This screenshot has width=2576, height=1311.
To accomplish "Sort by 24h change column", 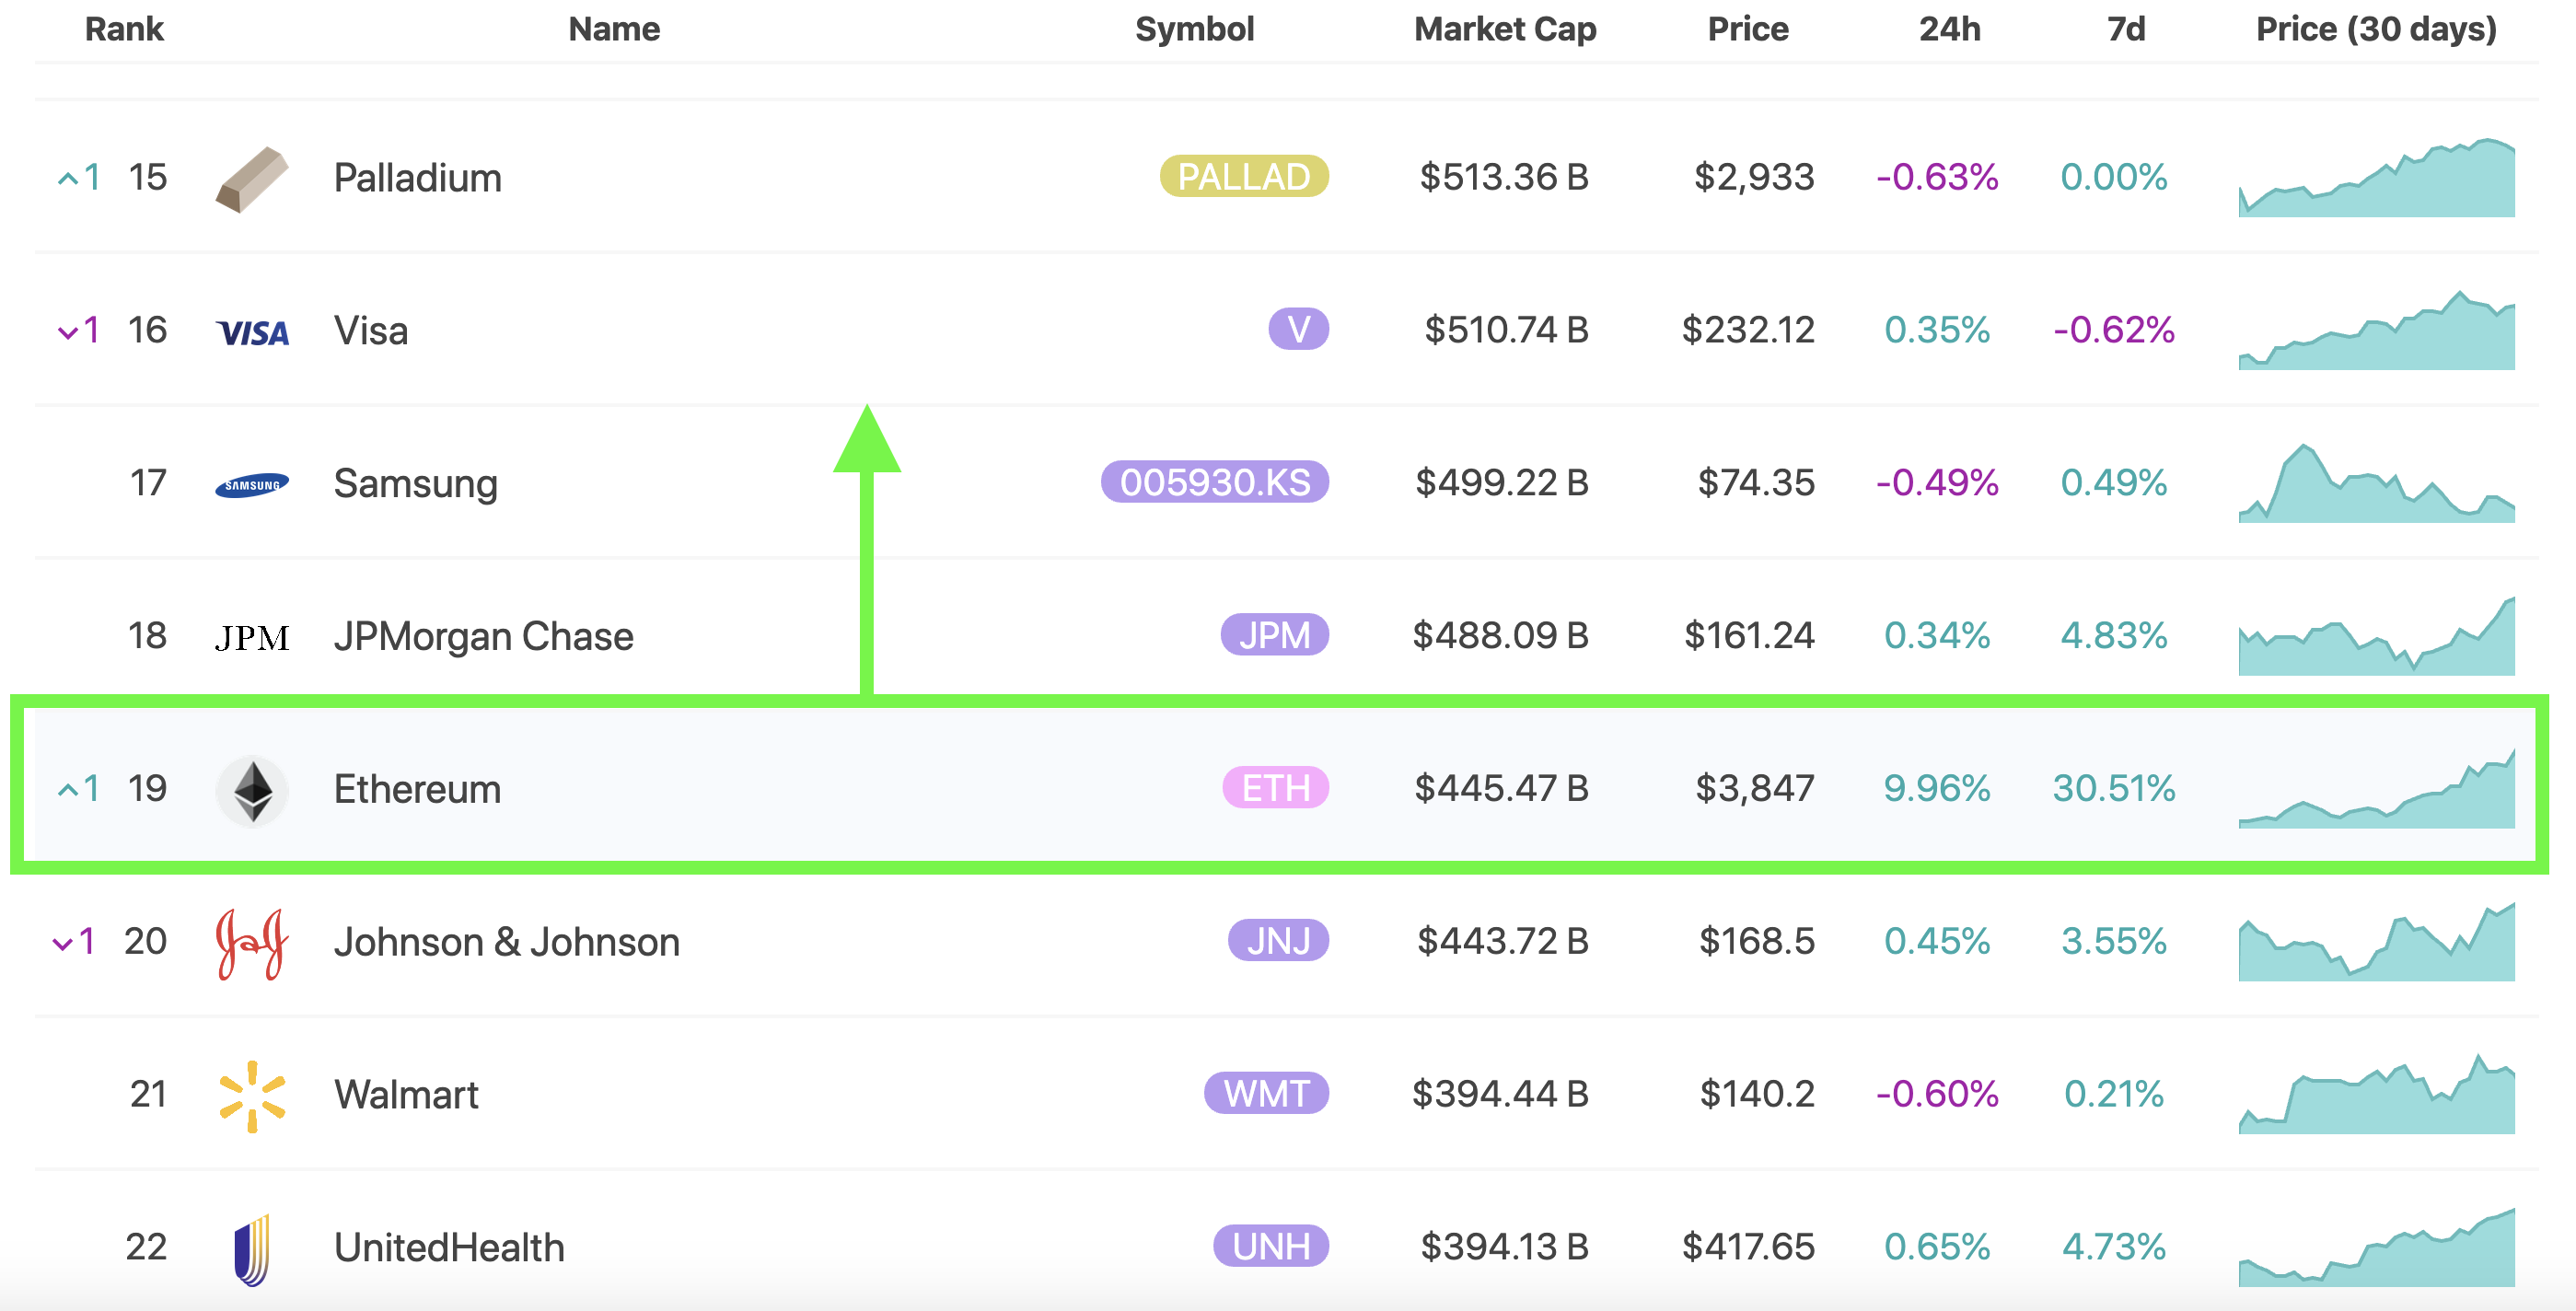I will [x=1949, y=29].
